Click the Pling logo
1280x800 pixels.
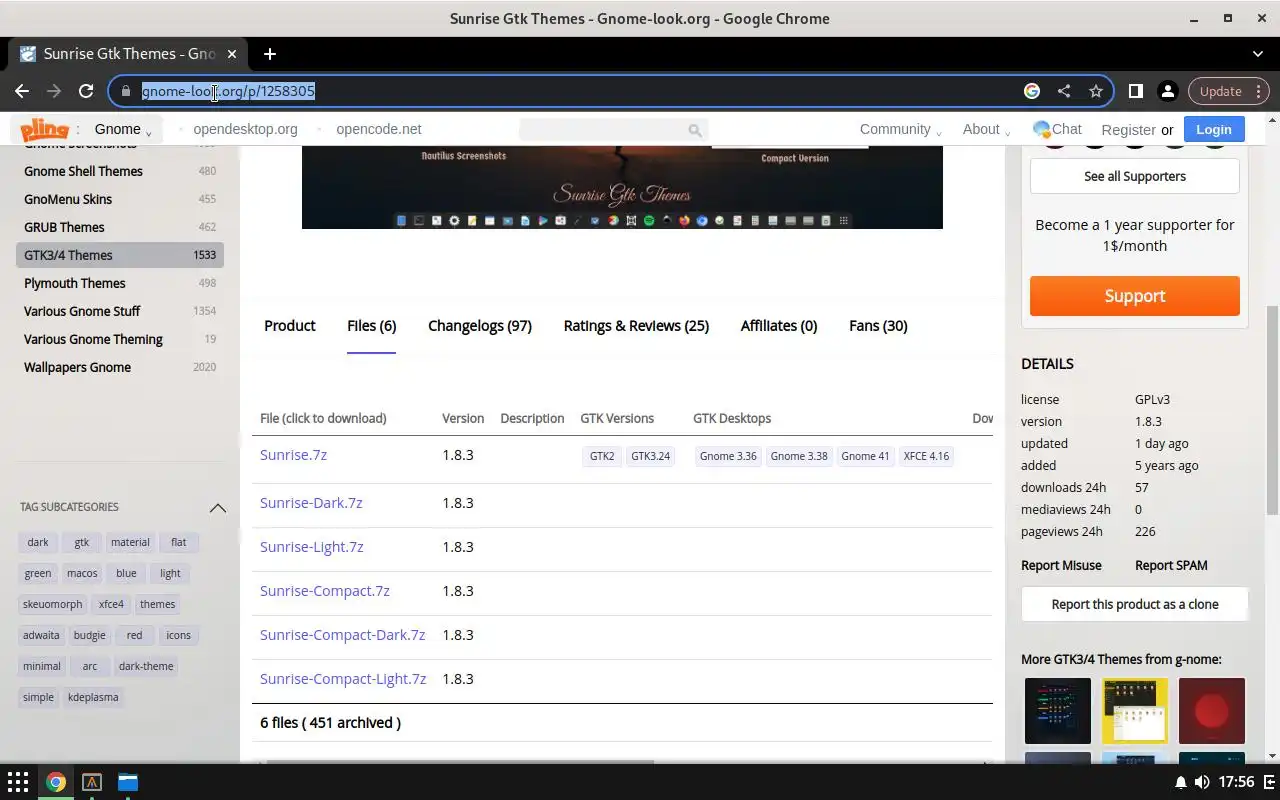click(45, 129)
